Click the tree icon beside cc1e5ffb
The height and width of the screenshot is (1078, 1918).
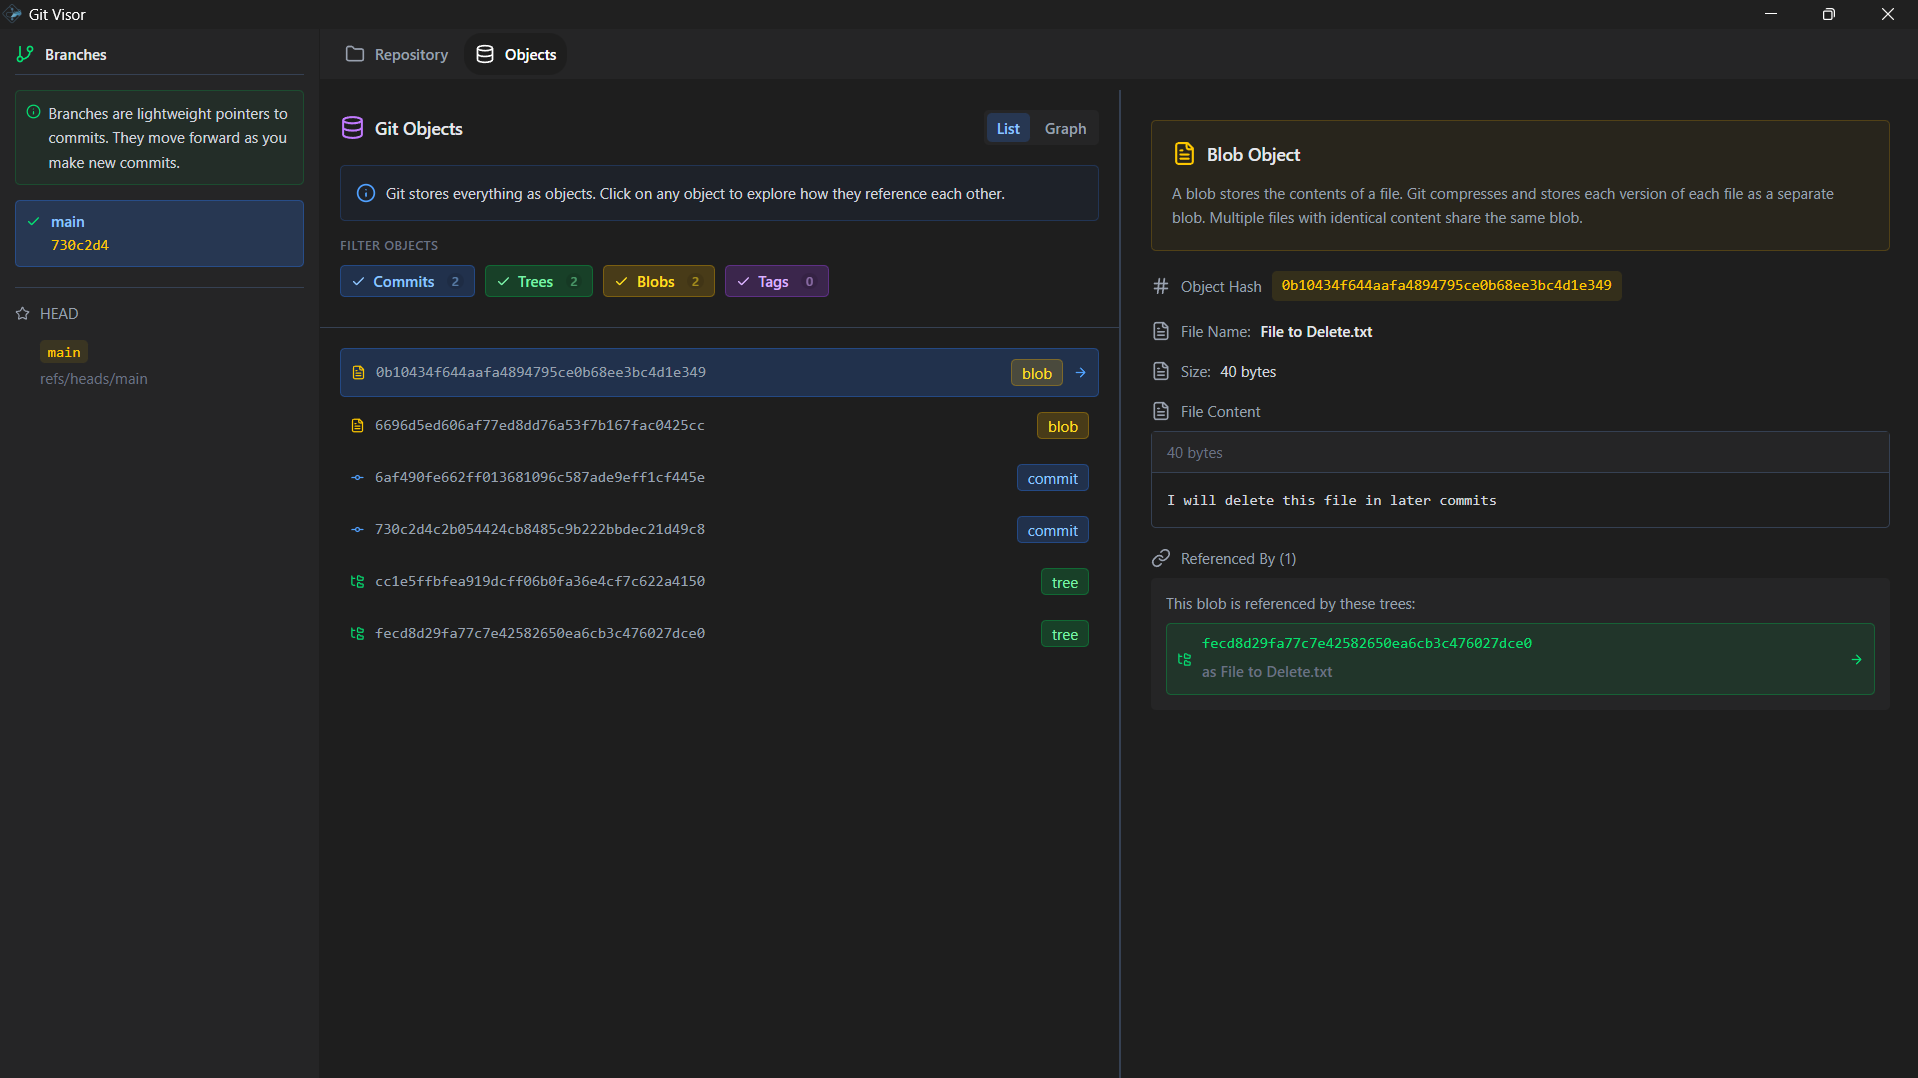357,582
